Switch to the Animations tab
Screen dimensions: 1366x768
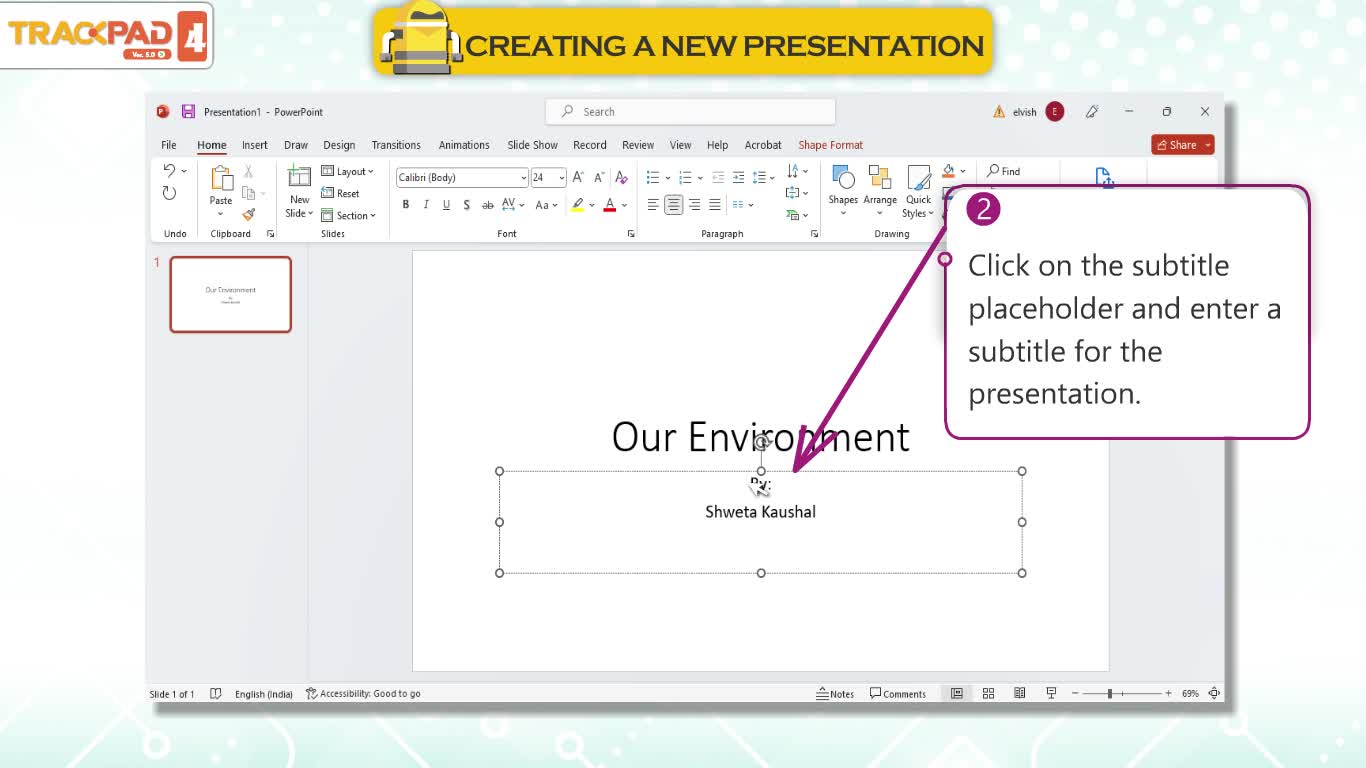click(x=464, y=145)
